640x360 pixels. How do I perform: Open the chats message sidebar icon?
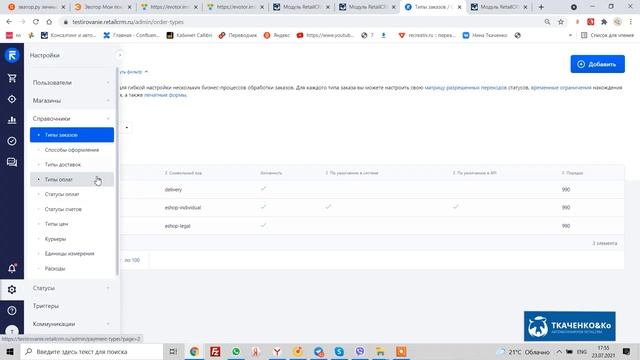pos(12,162)
